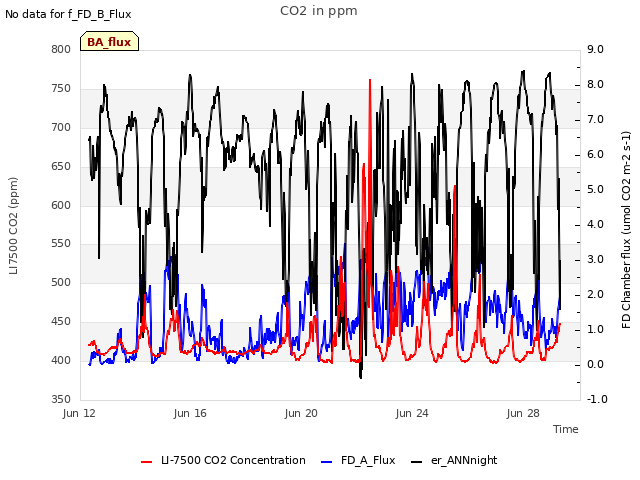Click the 'Jun 12' date tick label
The height and width of the screenshot is (480, 640).
[79, 413]
